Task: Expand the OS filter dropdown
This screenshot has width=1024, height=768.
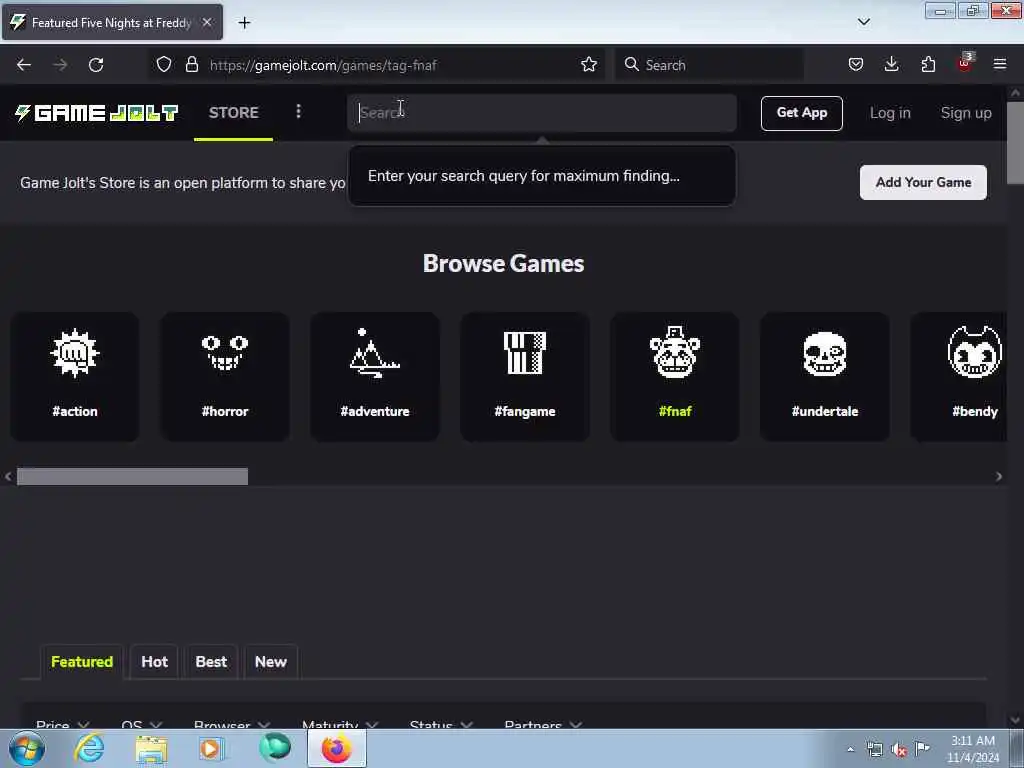Action: (142, 724)
